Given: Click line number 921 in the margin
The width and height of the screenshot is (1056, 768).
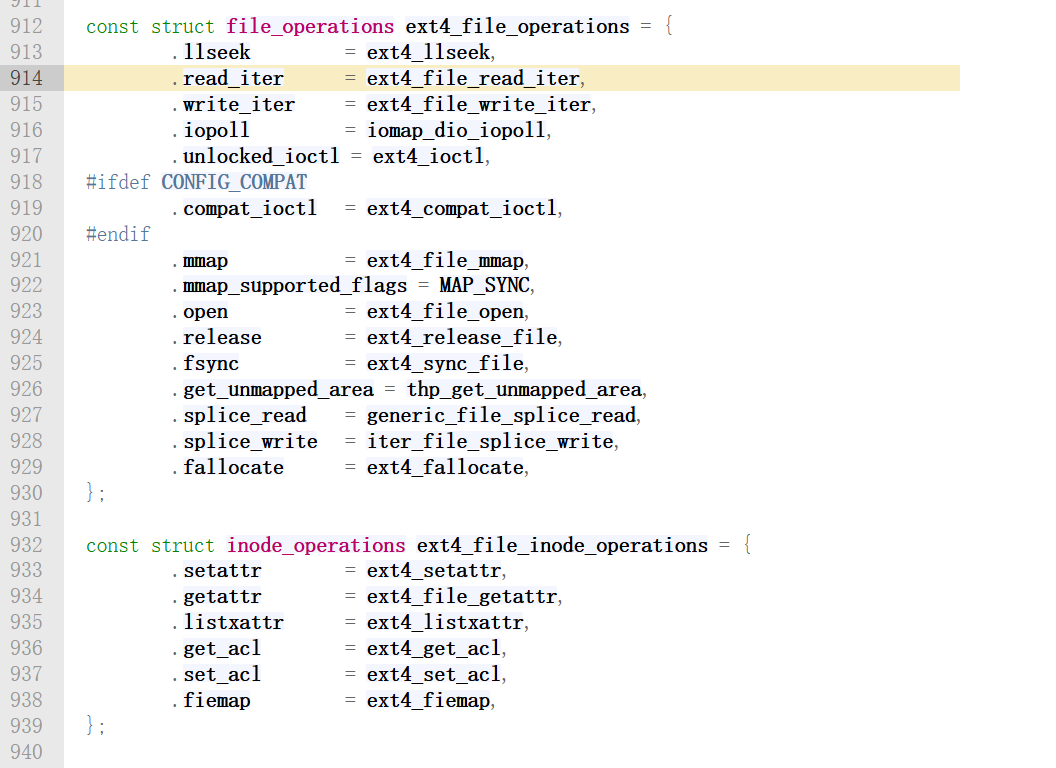Looking at the screenshot, I should (27, 260).
